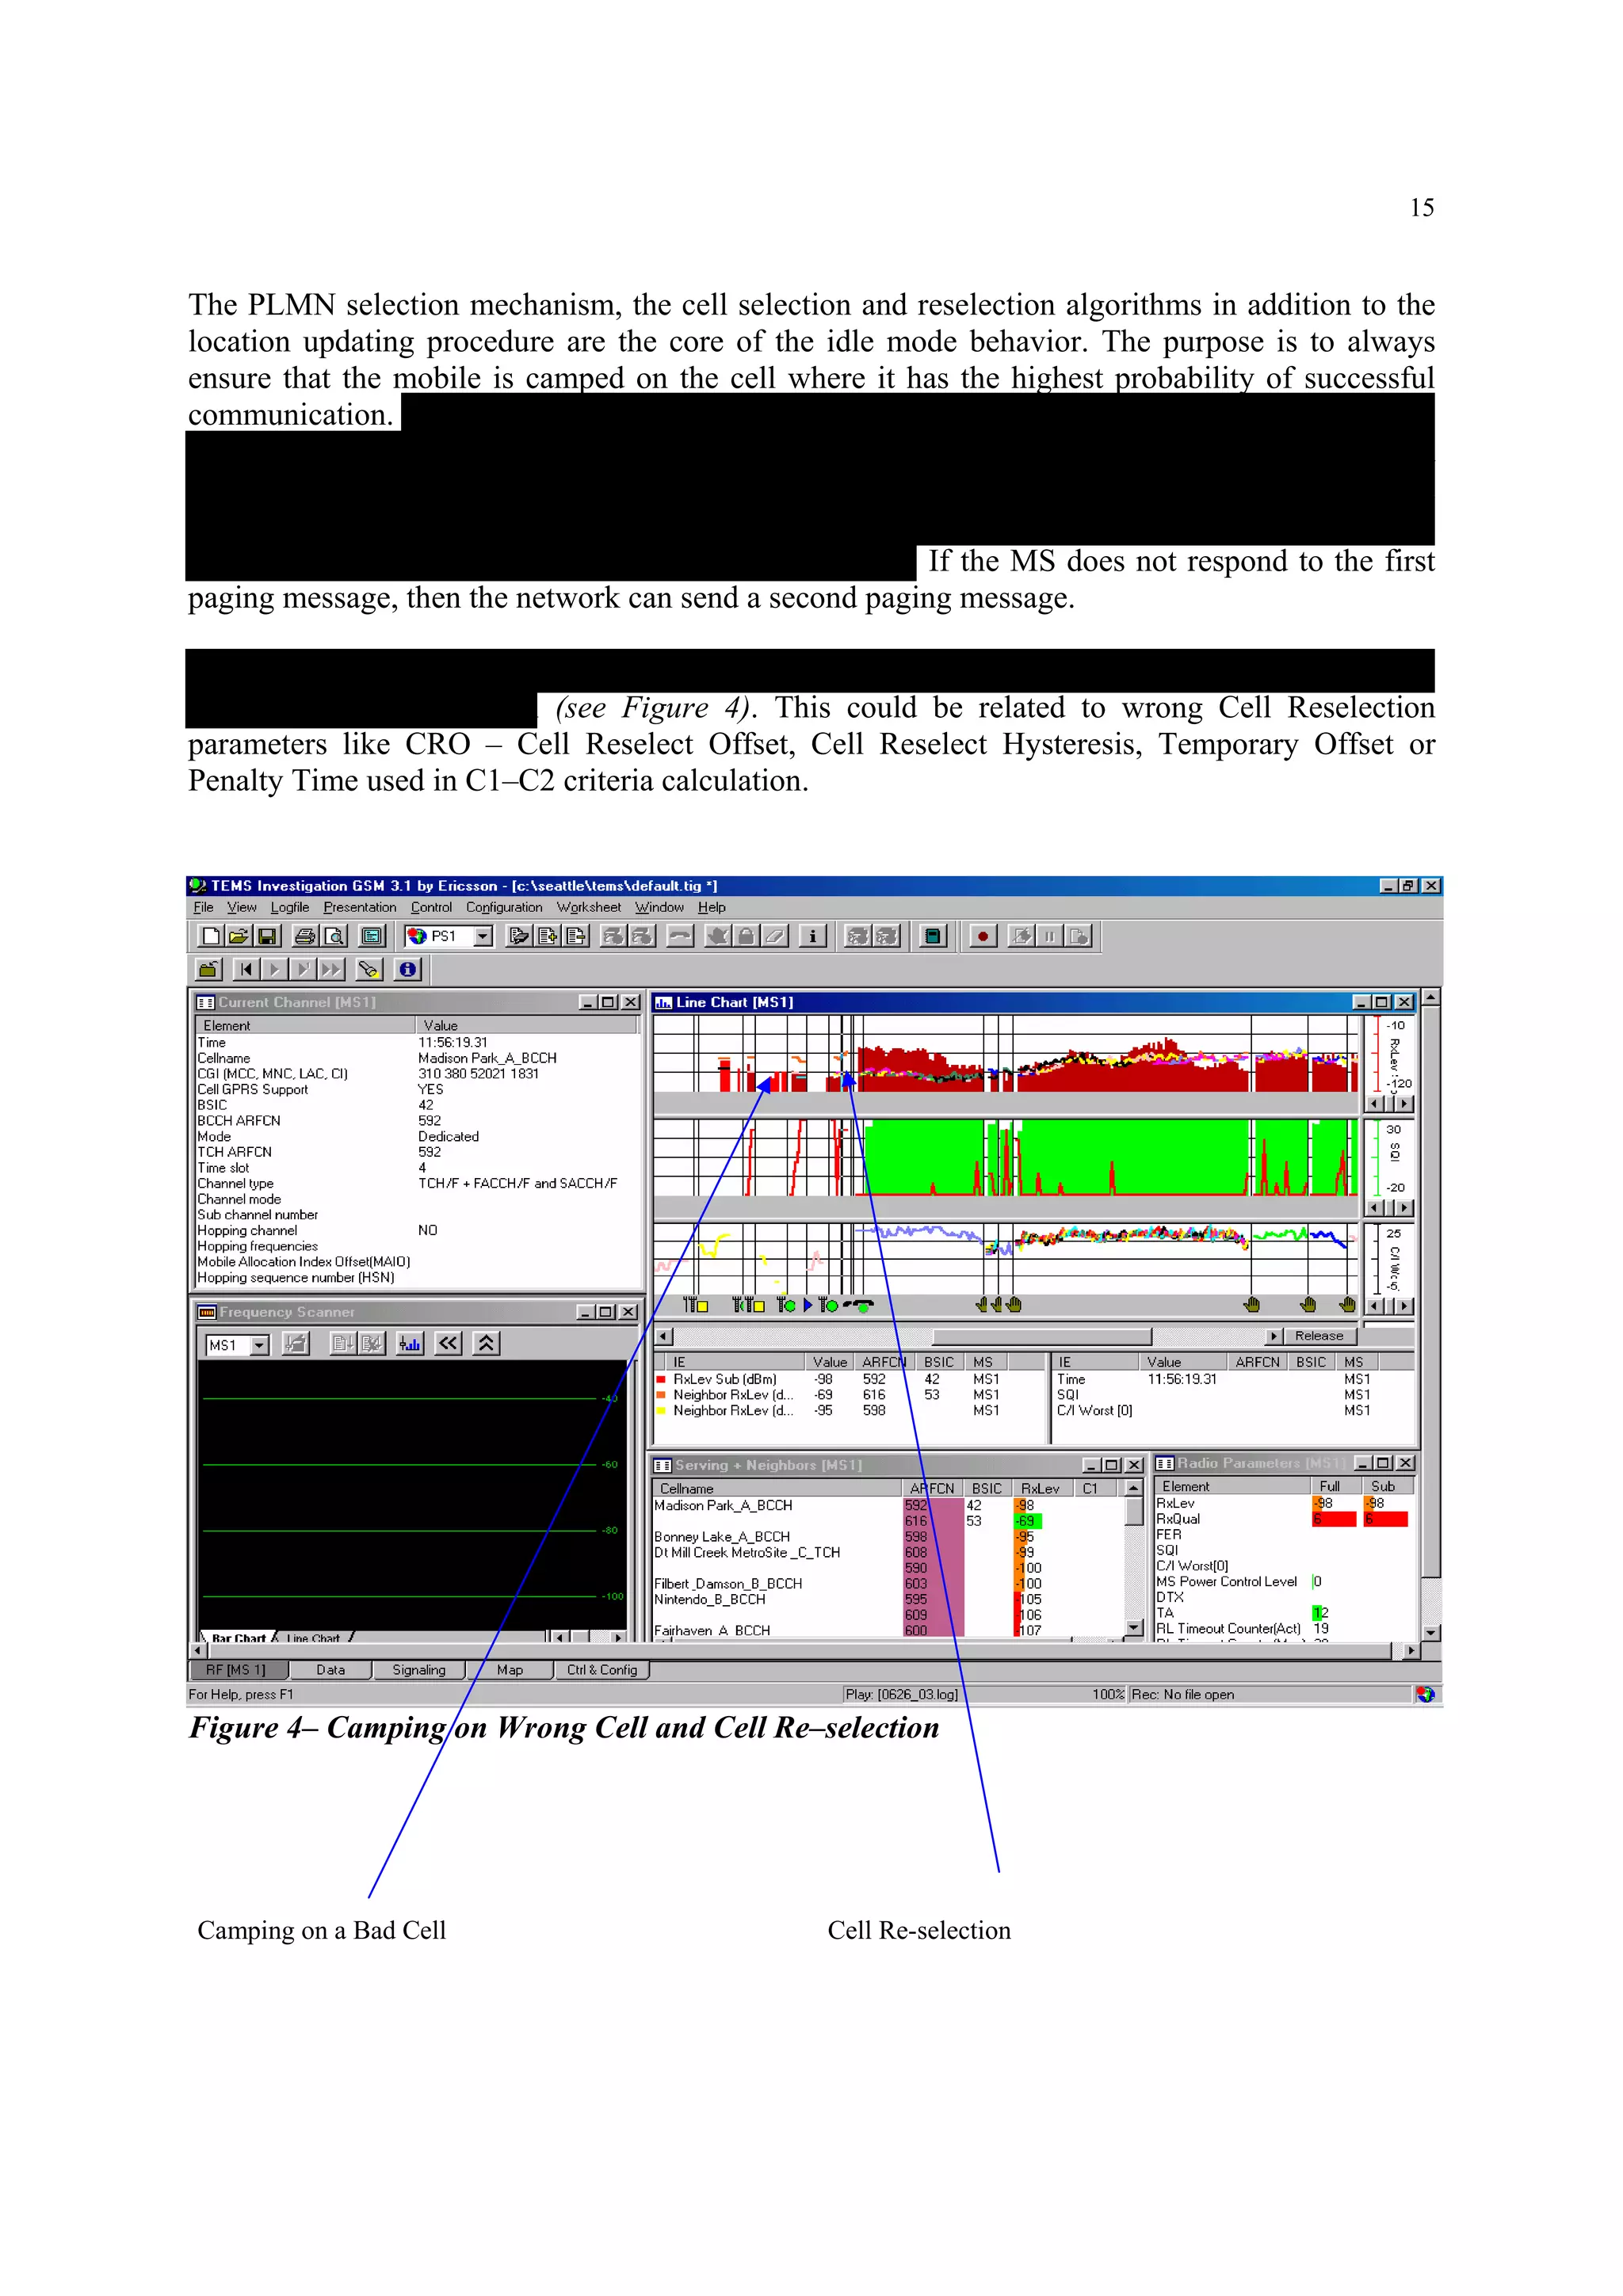Click the Serving + Neighbors scrollbar up arrow
The height and width of the screenshot is (2296, 1623).
pyautogui.click(x=1134, y=1488)
